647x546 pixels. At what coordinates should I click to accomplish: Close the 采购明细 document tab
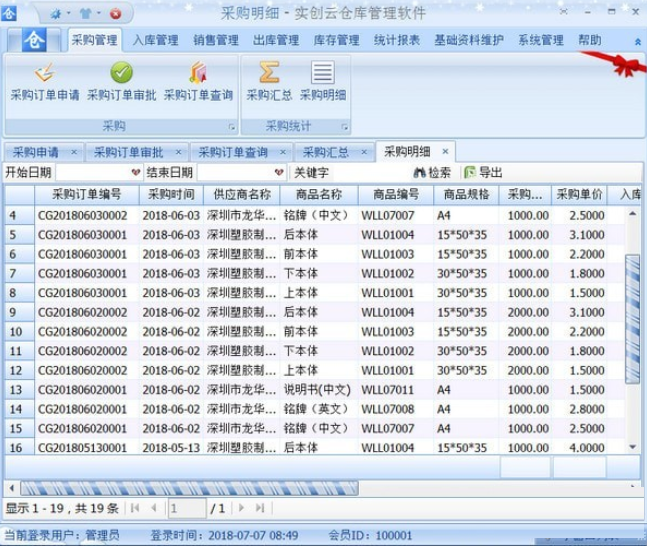(445, 151)
